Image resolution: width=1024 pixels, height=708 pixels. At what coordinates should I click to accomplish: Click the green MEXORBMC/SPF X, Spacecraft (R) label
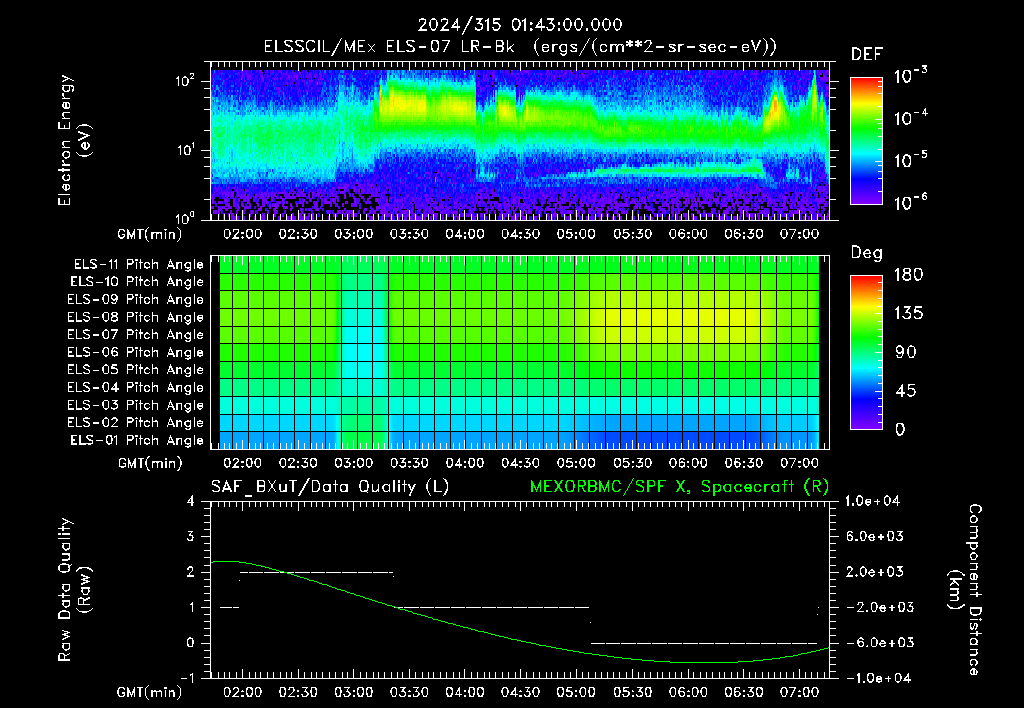[679, 487]
